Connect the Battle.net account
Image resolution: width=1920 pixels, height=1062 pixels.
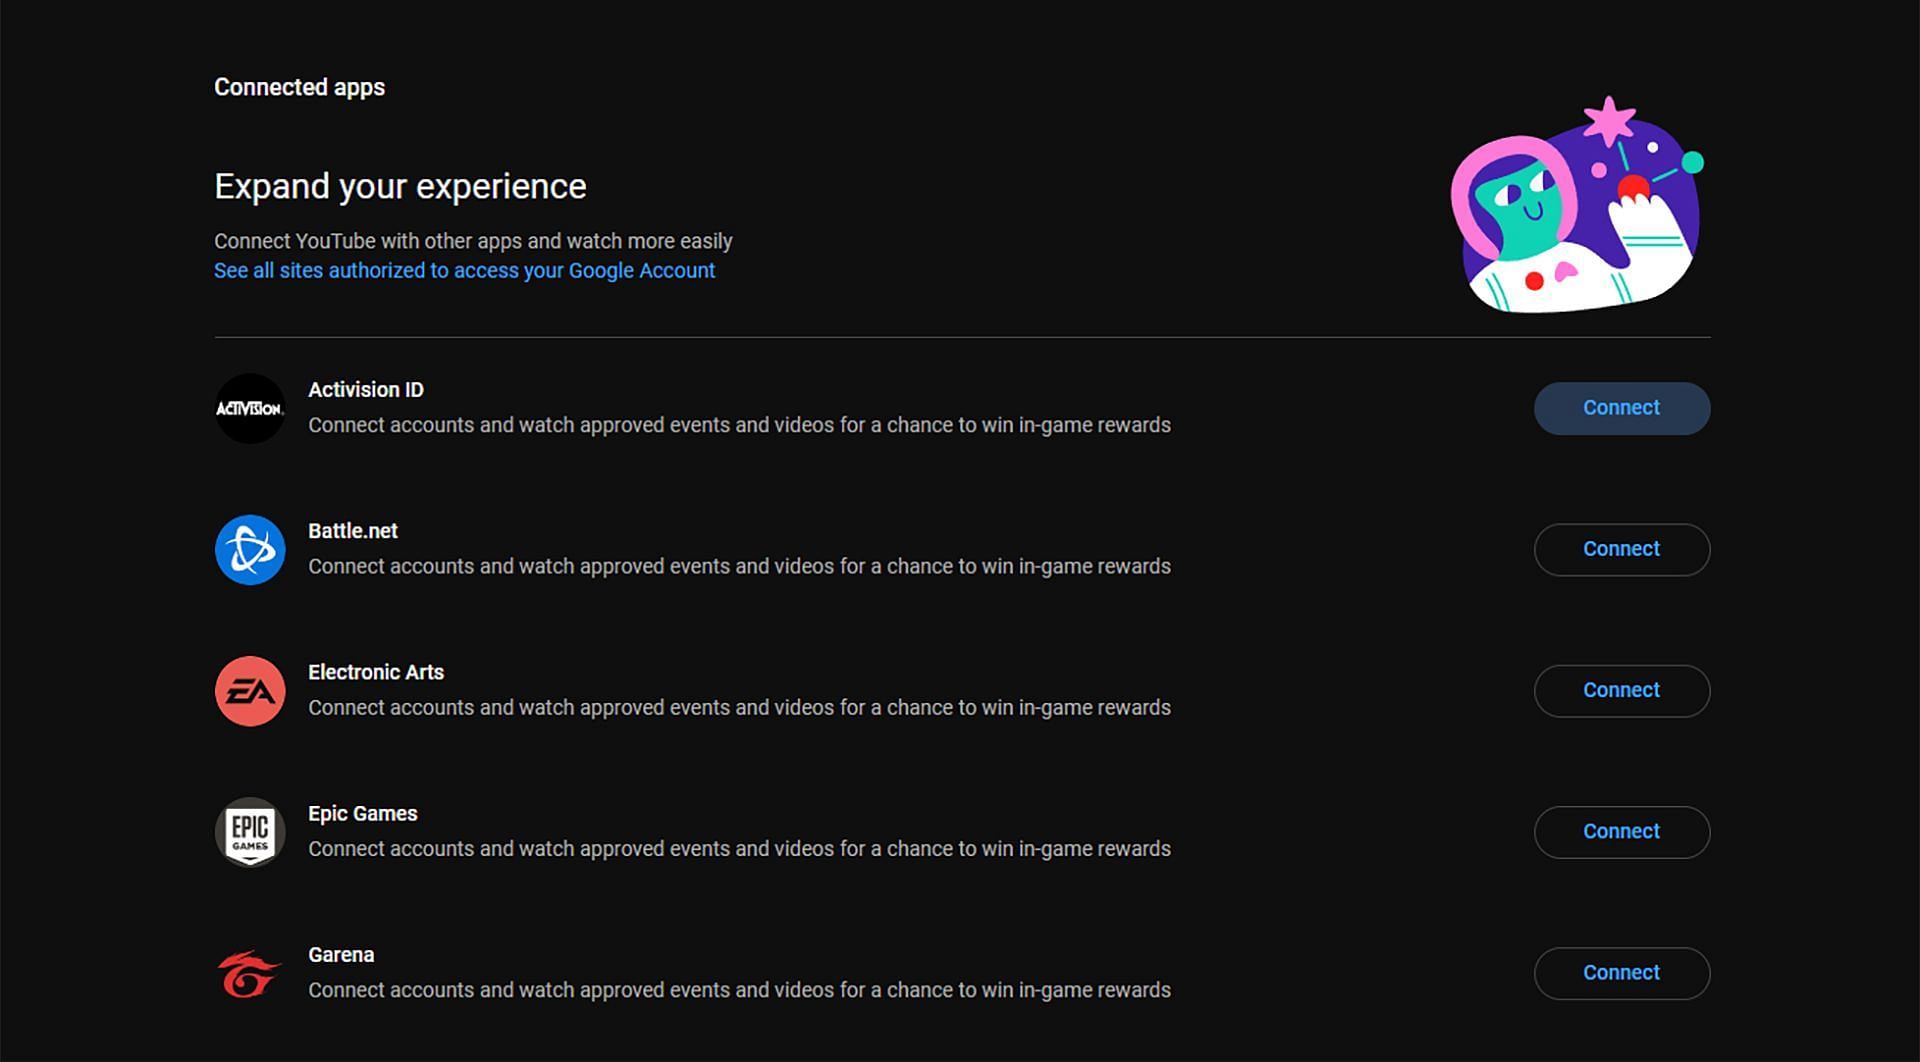click(1621, 549)
